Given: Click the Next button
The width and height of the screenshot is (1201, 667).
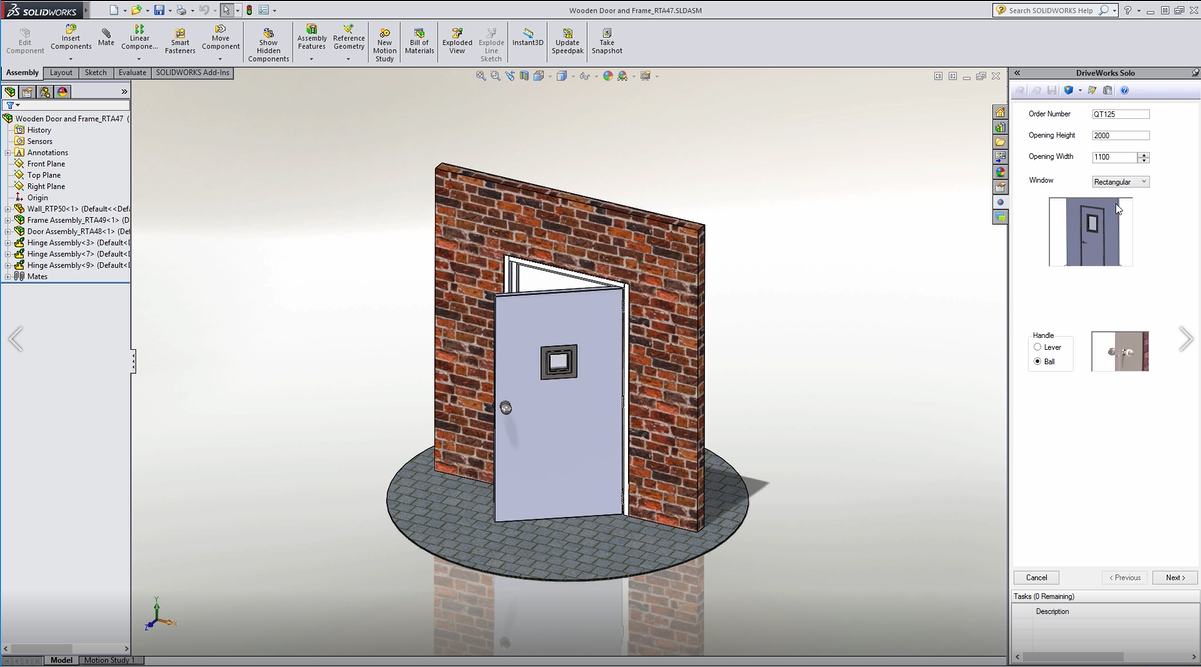Looking at the screenshot, I should coord(1174,577).
